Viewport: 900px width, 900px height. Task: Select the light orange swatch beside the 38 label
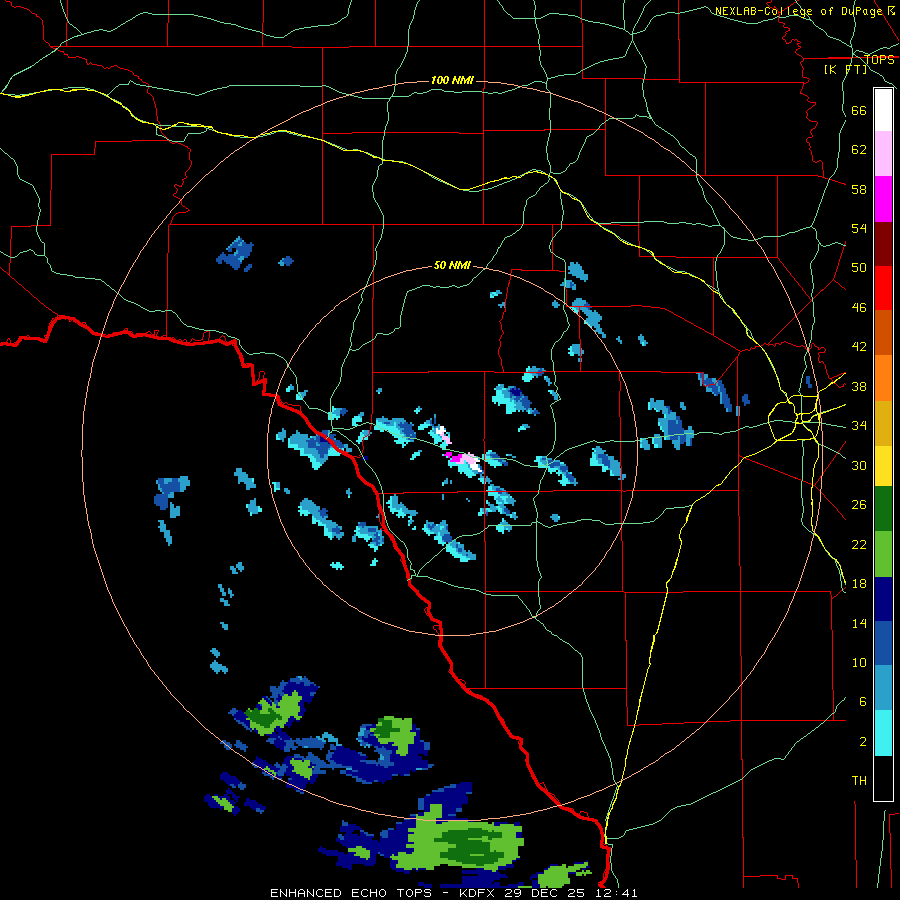pos(883,378)
